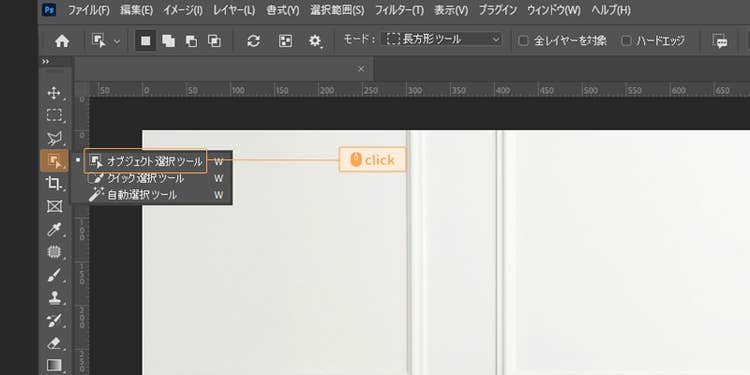
Task: Open the 選択範囲(S) menu
Action: click(x=337, y=10)
